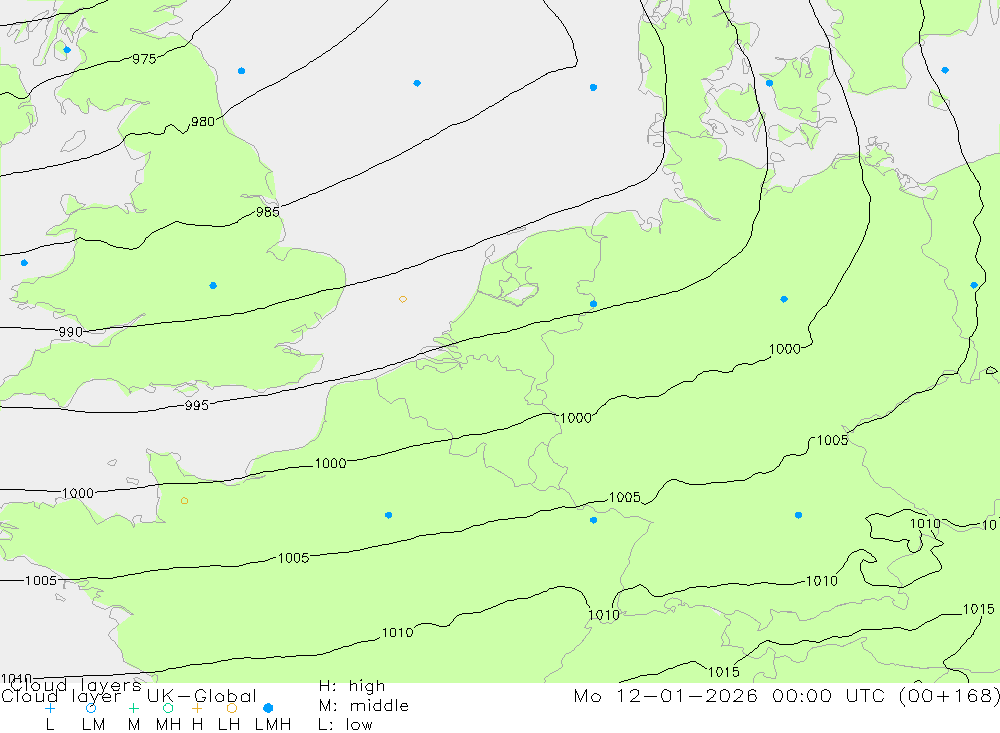This screenshot has width=1000, height=733.
Task: Select the blue dot over southern Sweden
Action: click(x=945, y=70)
